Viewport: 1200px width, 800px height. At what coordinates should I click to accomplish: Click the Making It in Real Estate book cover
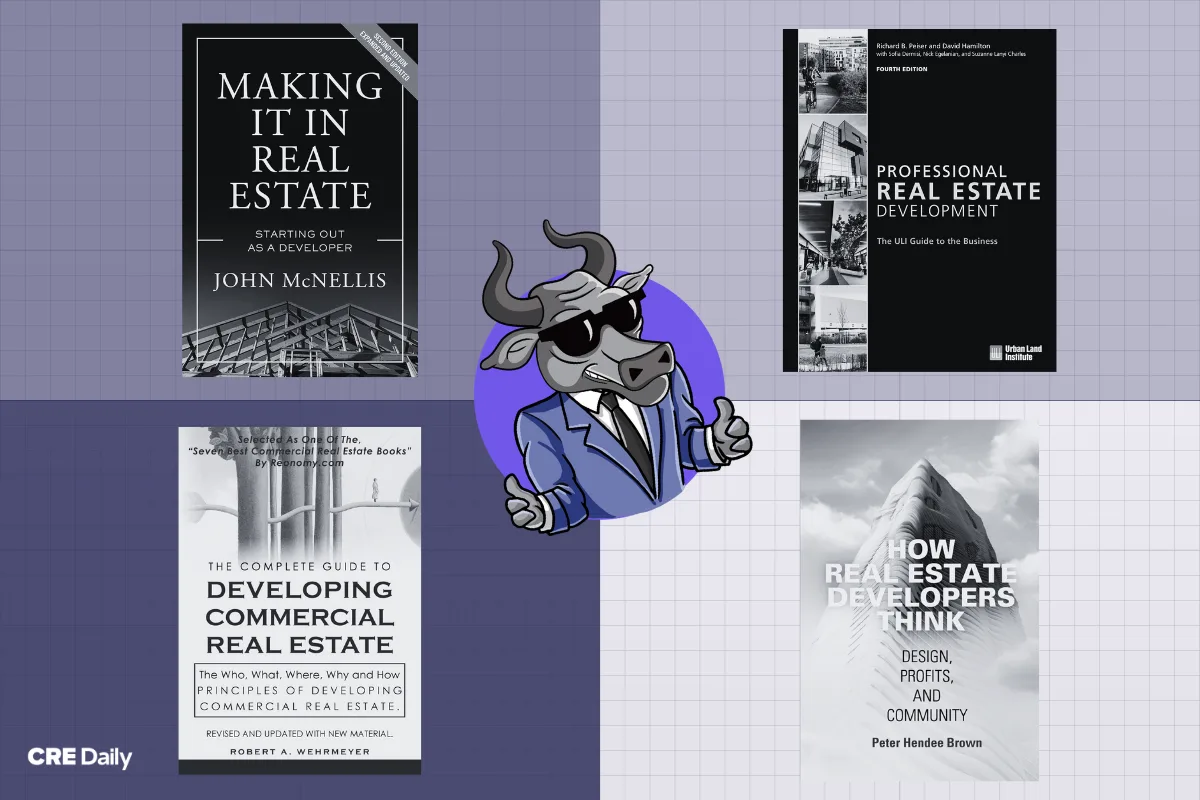pos(300,200)
